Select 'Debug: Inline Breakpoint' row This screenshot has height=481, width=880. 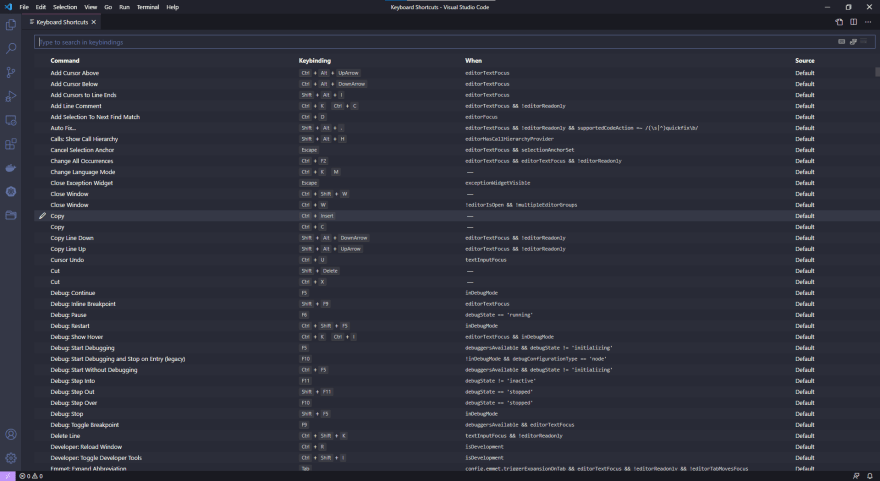pos(454,304)
